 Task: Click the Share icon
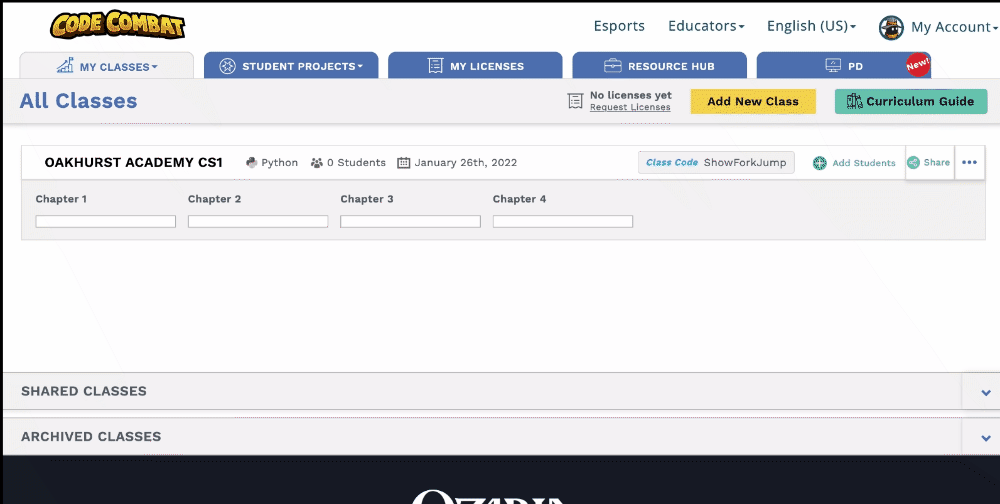point(913,163)
